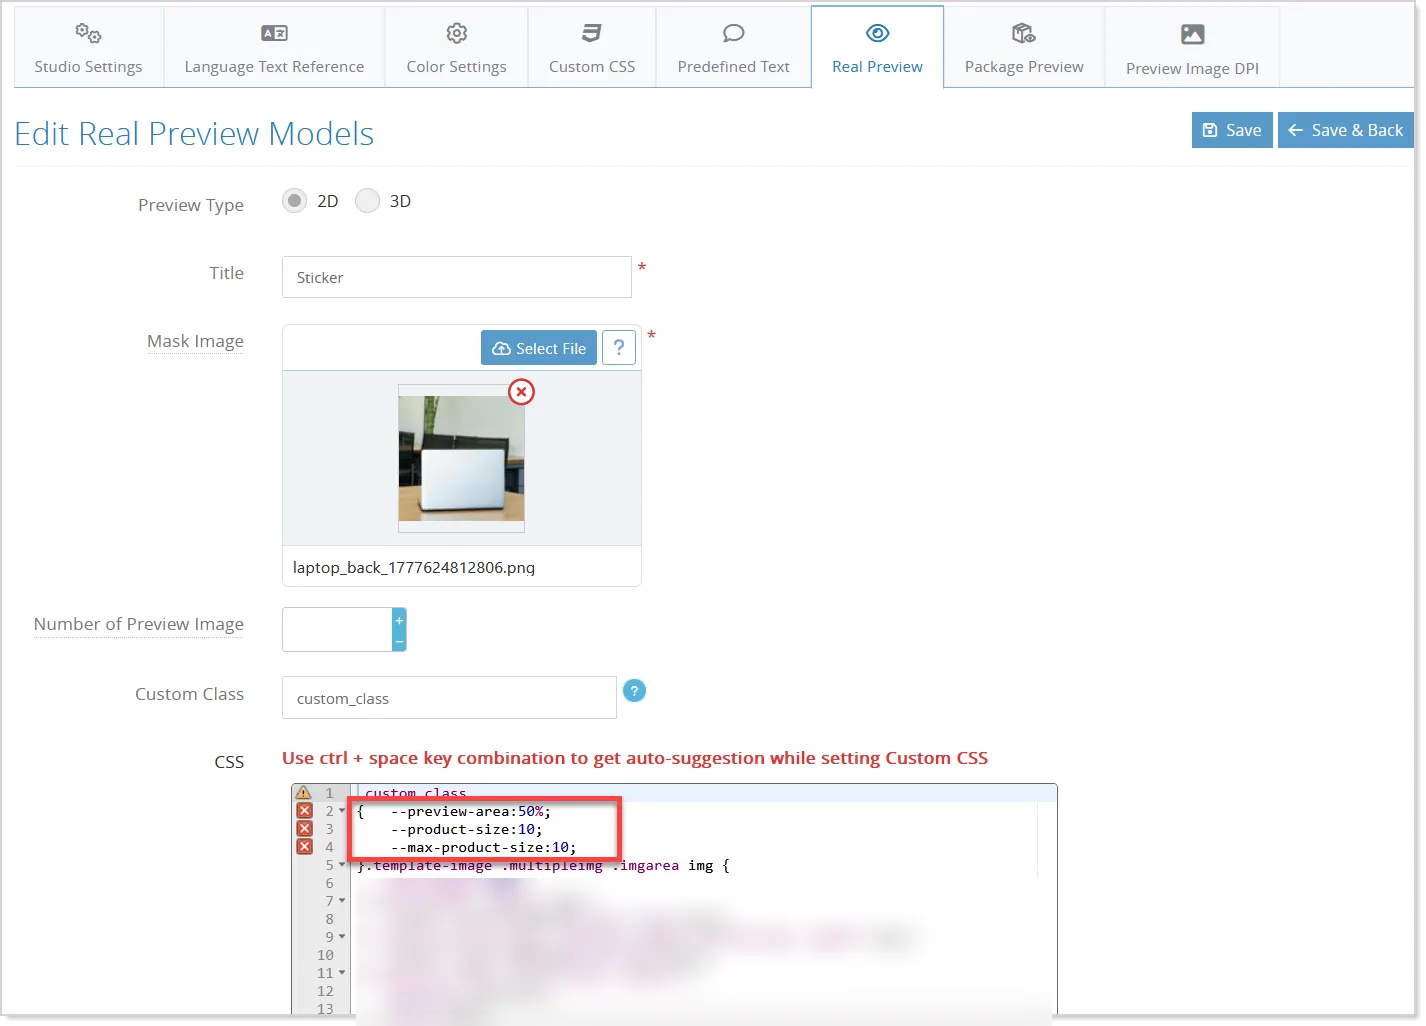Click Select File to upload a mask image

539,348
